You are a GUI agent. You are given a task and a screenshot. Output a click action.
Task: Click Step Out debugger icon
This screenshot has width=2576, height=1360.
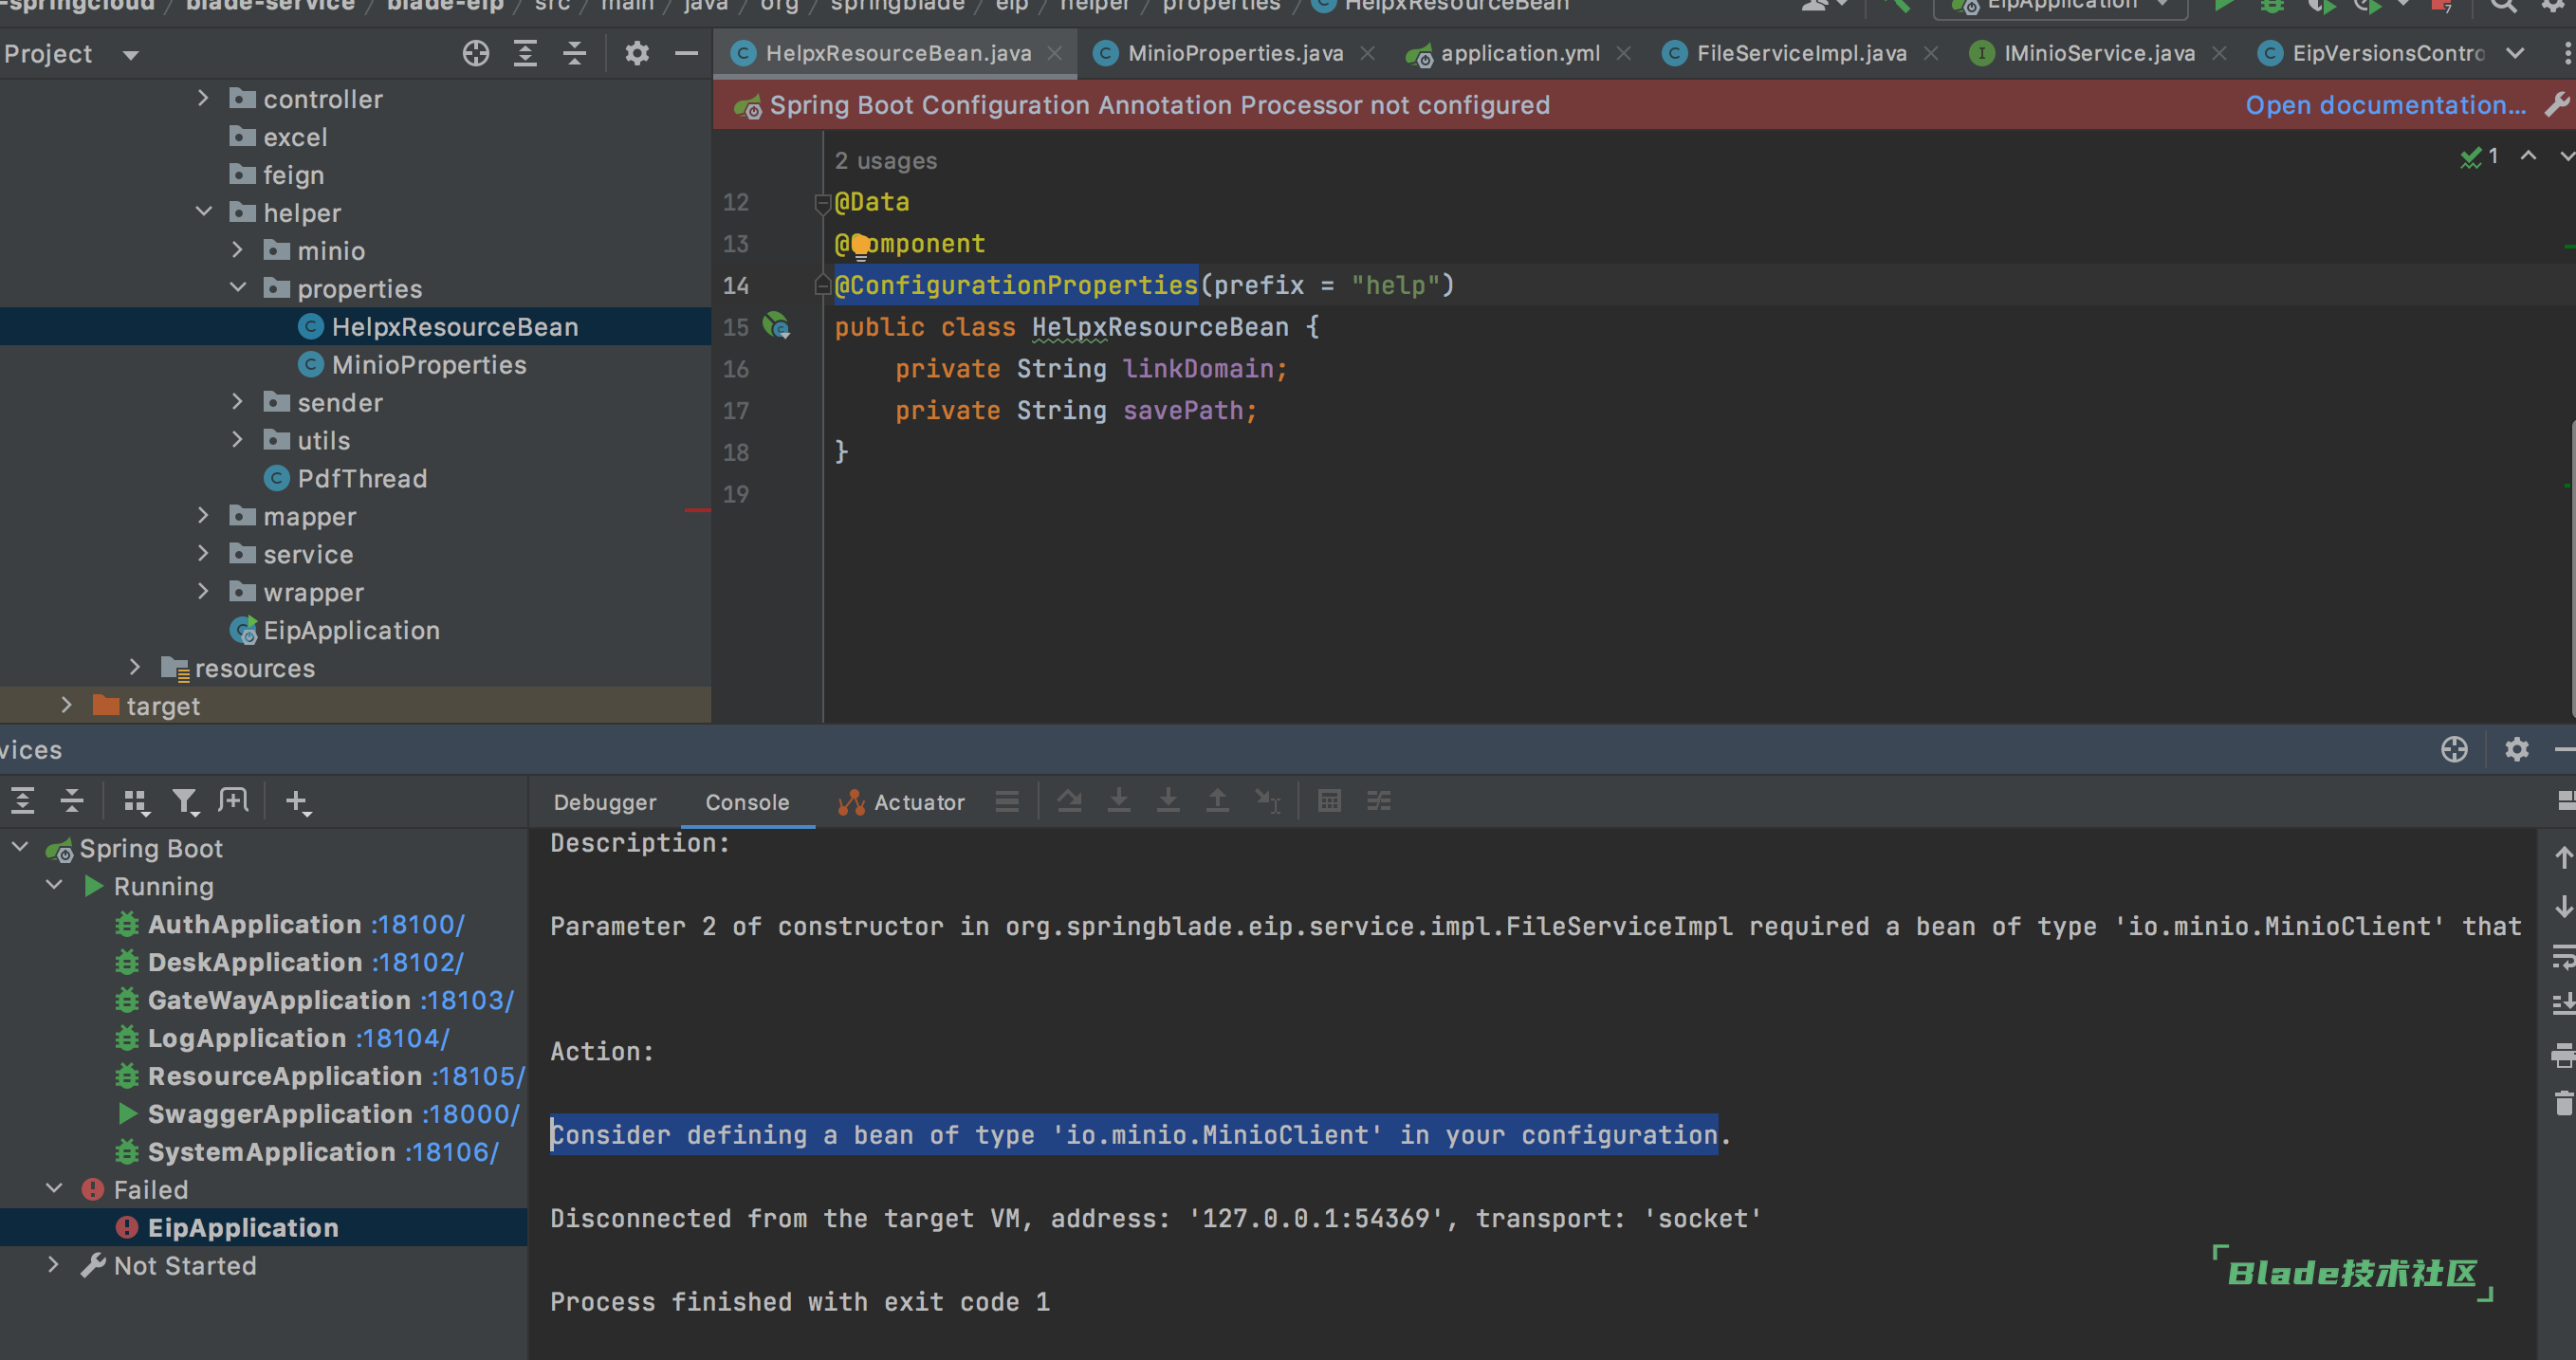pyautogui.click(x=1217, y=801)
